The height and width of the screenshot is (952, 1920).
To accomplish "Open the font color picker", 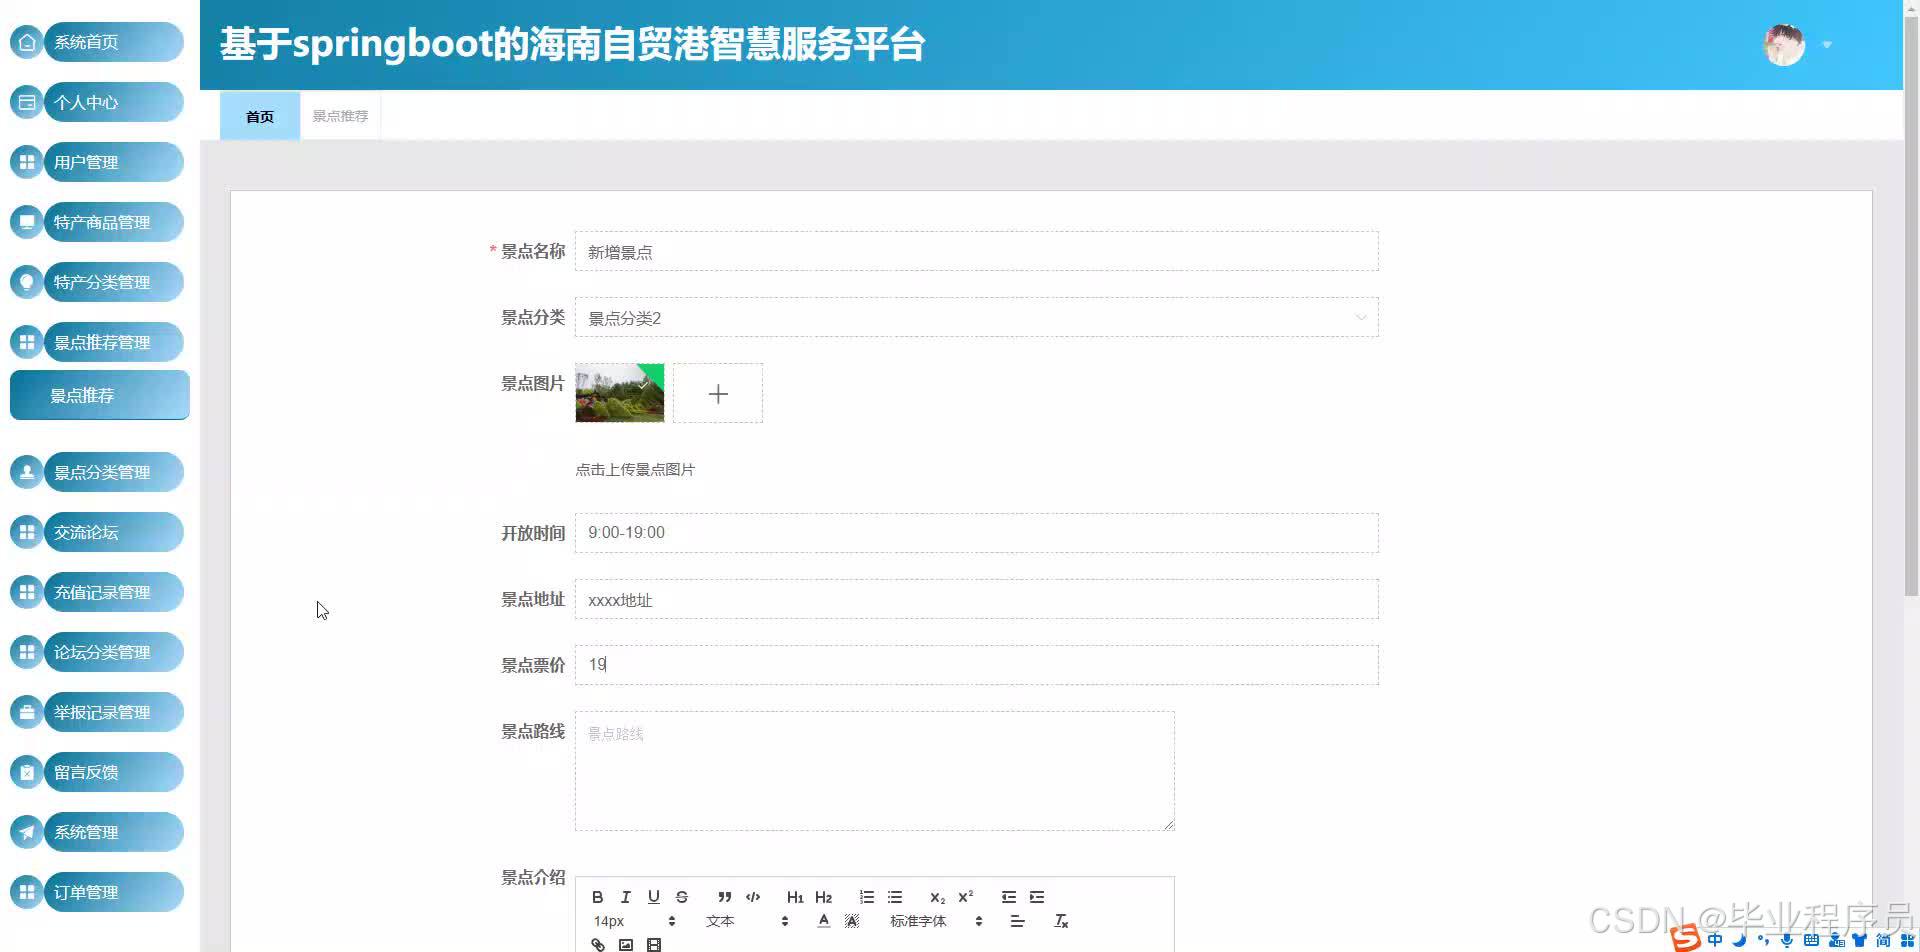I will (823, 921).
